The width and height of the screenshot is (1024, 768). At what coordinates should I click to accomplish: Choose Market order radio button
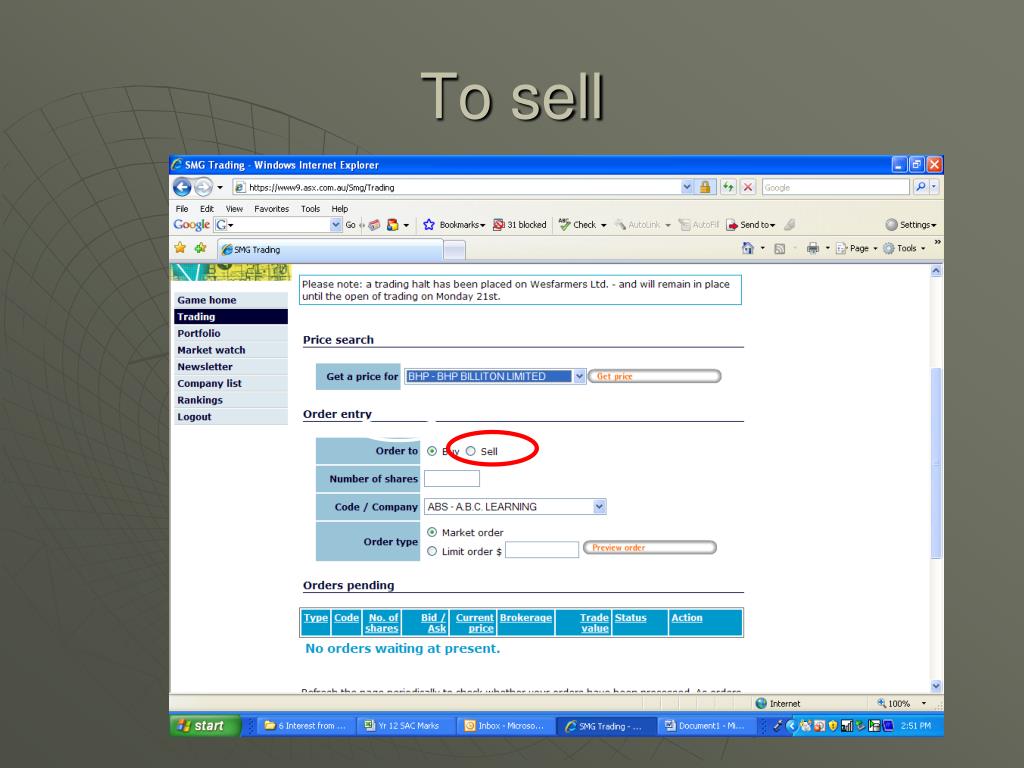pyautogui.click(x=432, y=532)
